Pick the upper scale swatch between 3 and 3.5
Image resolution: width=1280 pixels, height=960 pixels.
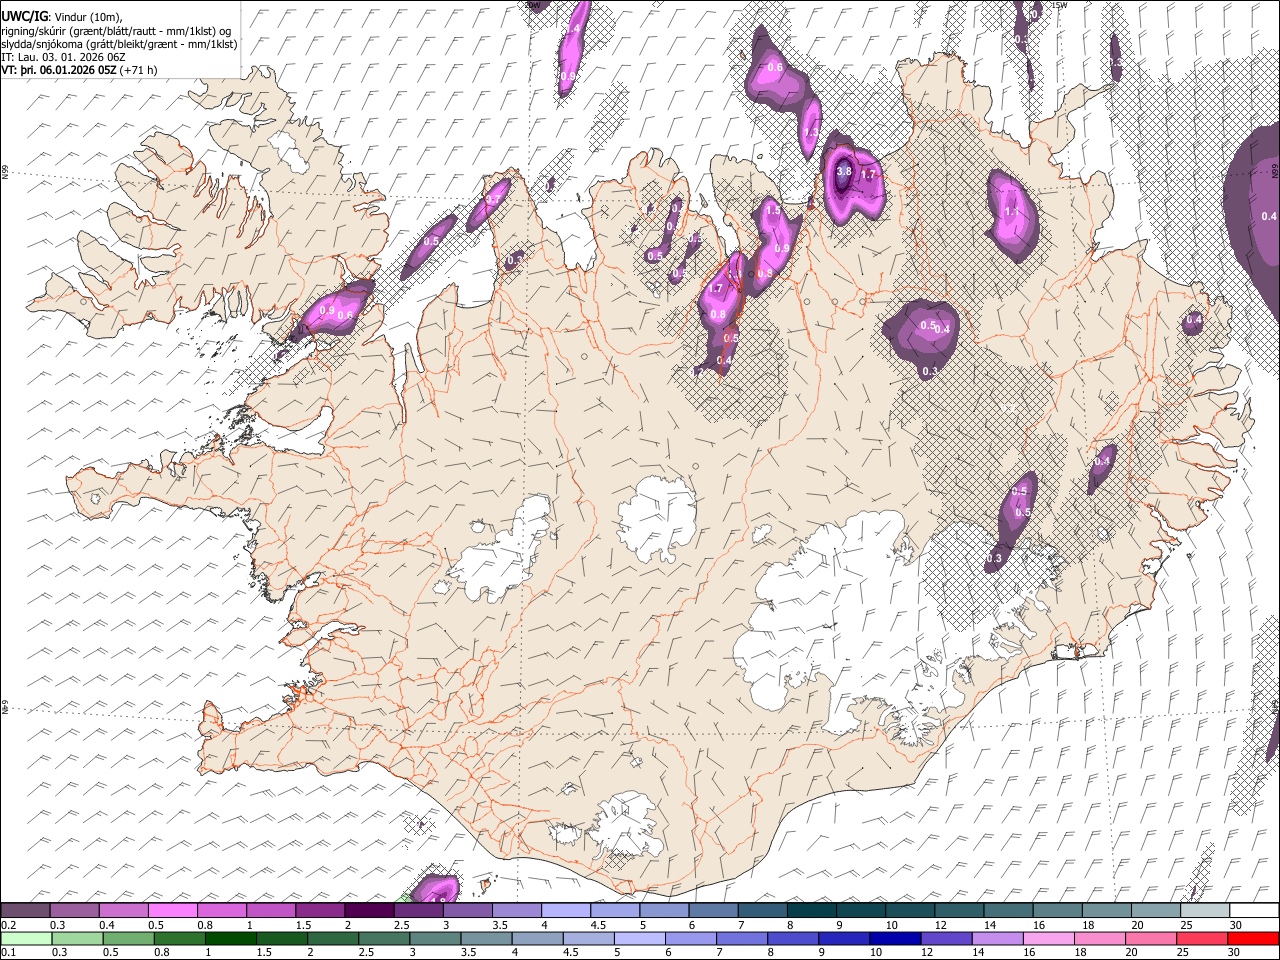coord(467,911)
